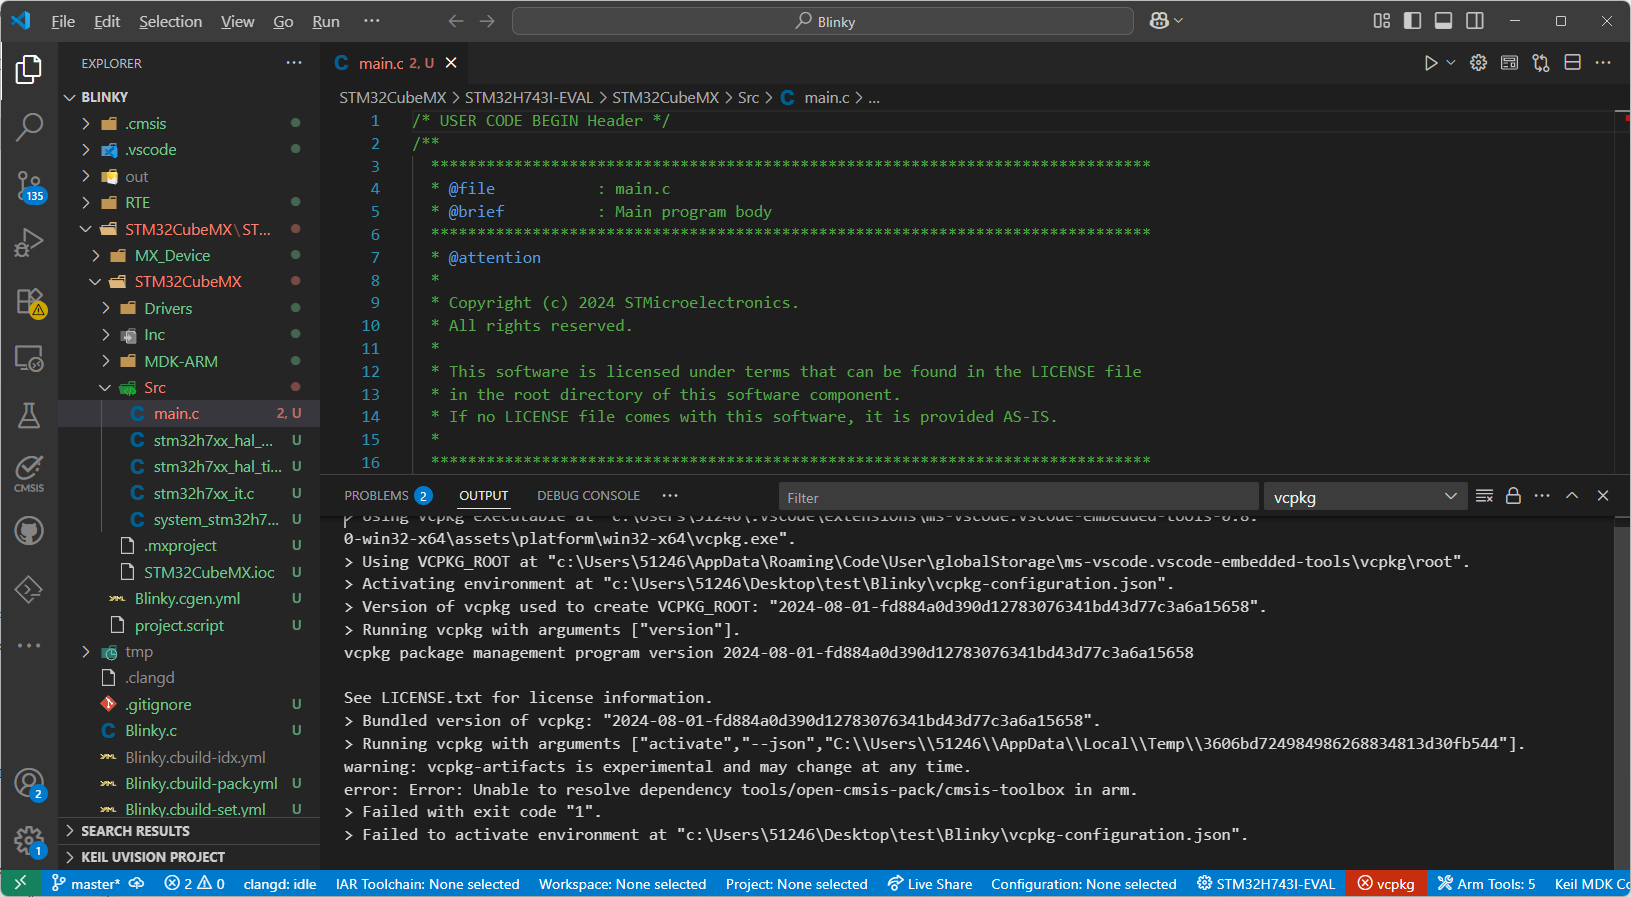Open Manage gear icon in activity bar
This screenshot has height=897, width=1631.
pyautogui.click(x=29, y=841)
